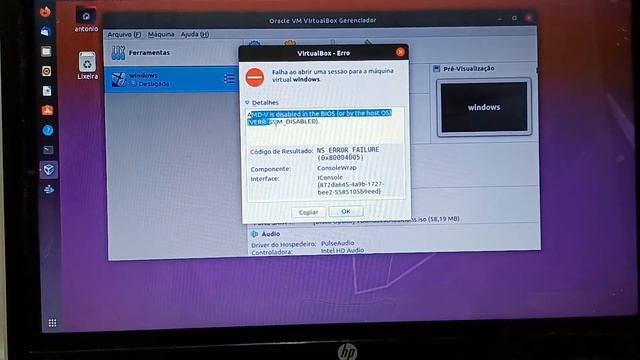Click the windows preview thumbnail
The image size is (640, 360).
point(484,107)
